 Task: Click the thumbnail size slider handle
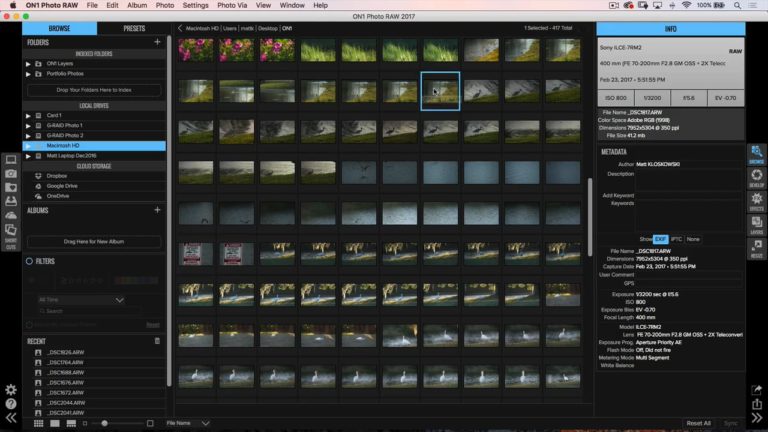tap(104, 423)
